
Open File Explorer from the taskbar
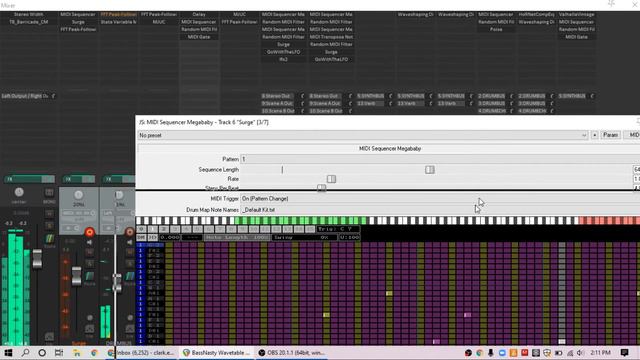point(77,353)
